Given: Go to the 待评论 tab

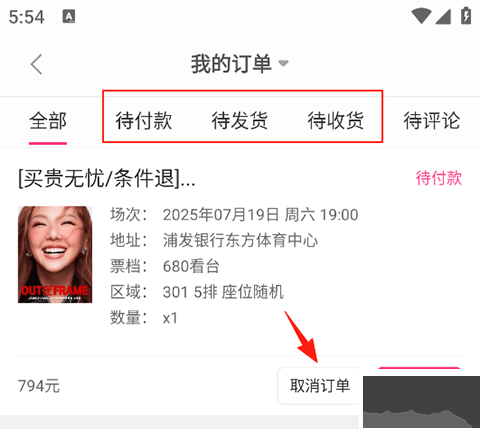Looking at the screenshot, I should (x=432, y=121).
